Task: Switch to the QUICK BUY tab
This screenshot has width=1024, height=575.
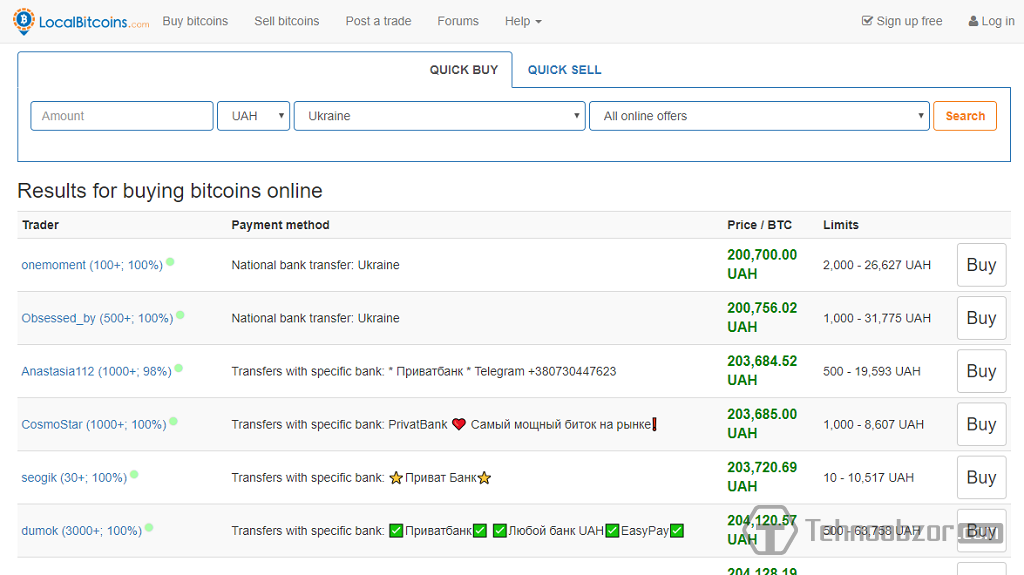Action: point(464,70)
